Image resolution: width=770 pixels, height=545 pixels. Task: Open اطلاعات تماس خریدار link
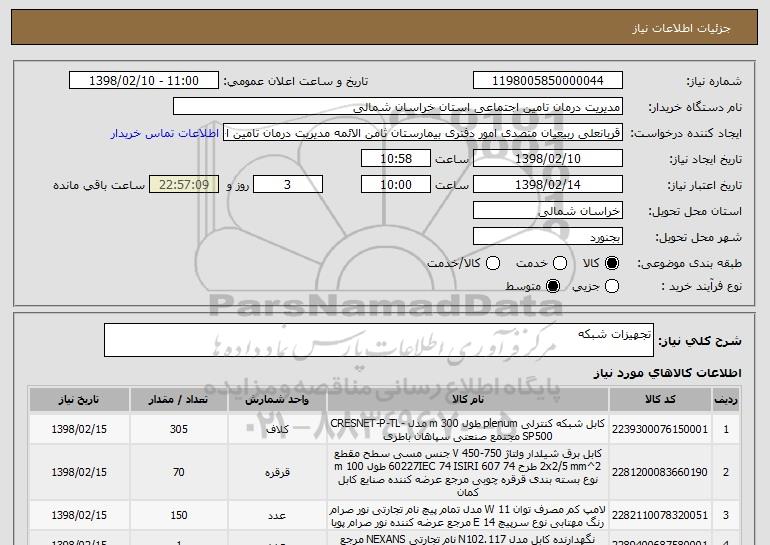165,133
